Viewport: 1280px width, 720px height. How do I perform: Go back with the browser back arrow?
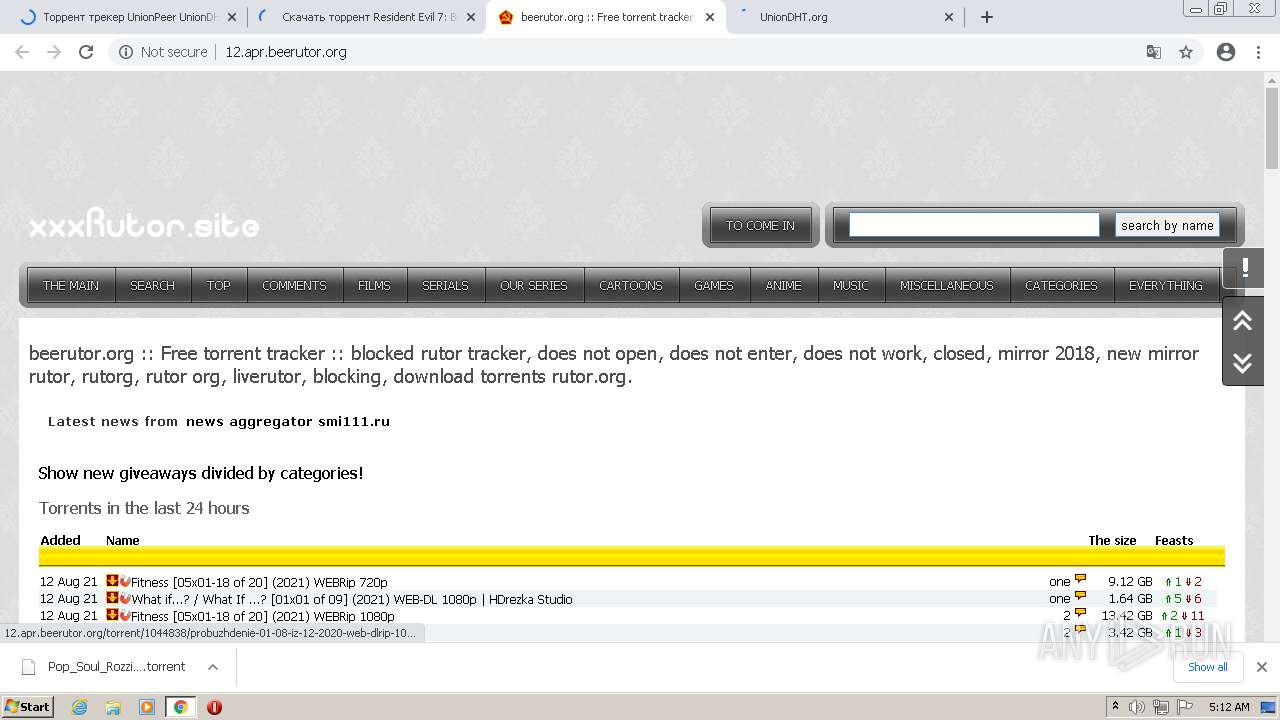tap(22, 52)
